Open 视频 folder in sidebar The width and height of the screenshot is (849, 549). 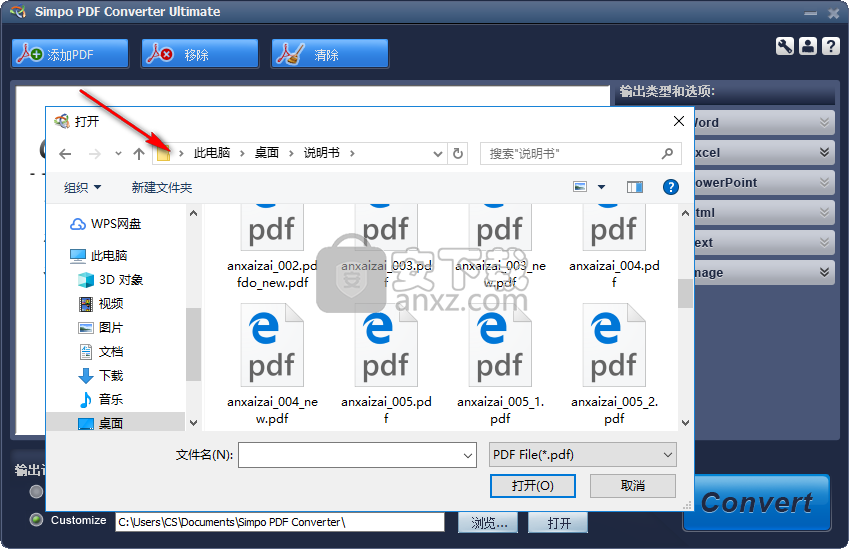point(101,303)
